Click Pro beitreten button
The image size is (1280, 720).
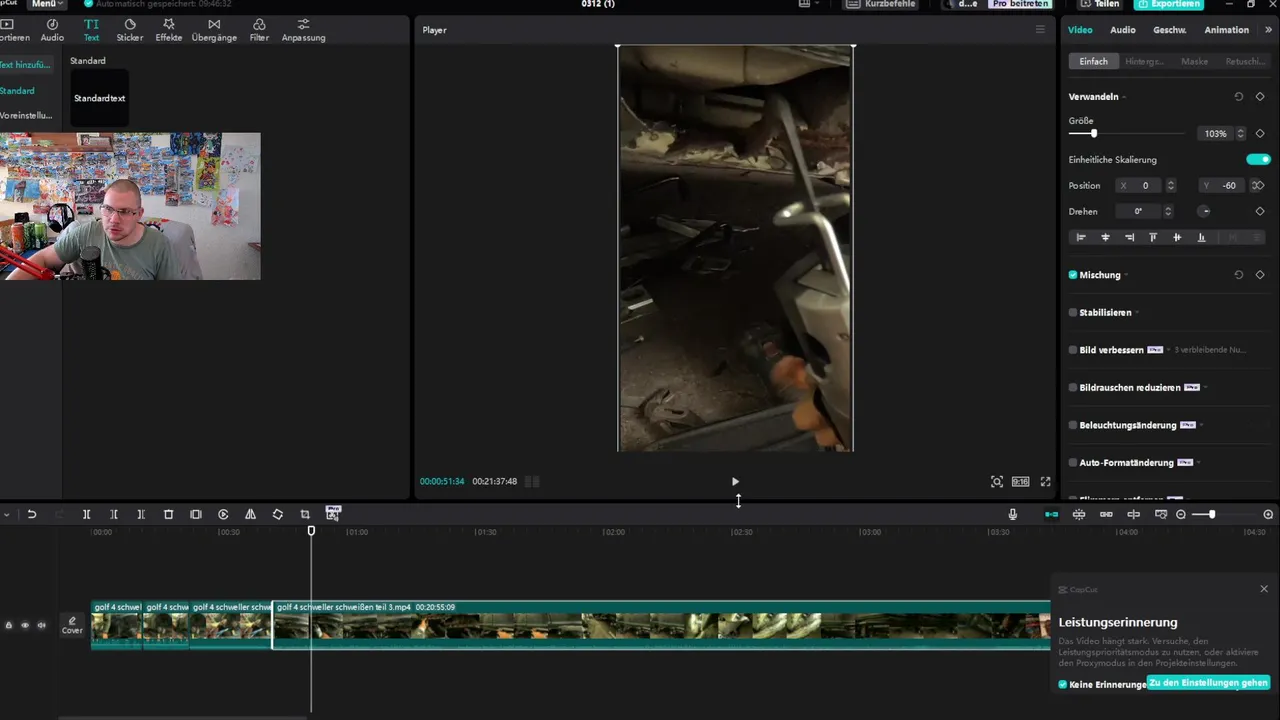point(1020,4)
